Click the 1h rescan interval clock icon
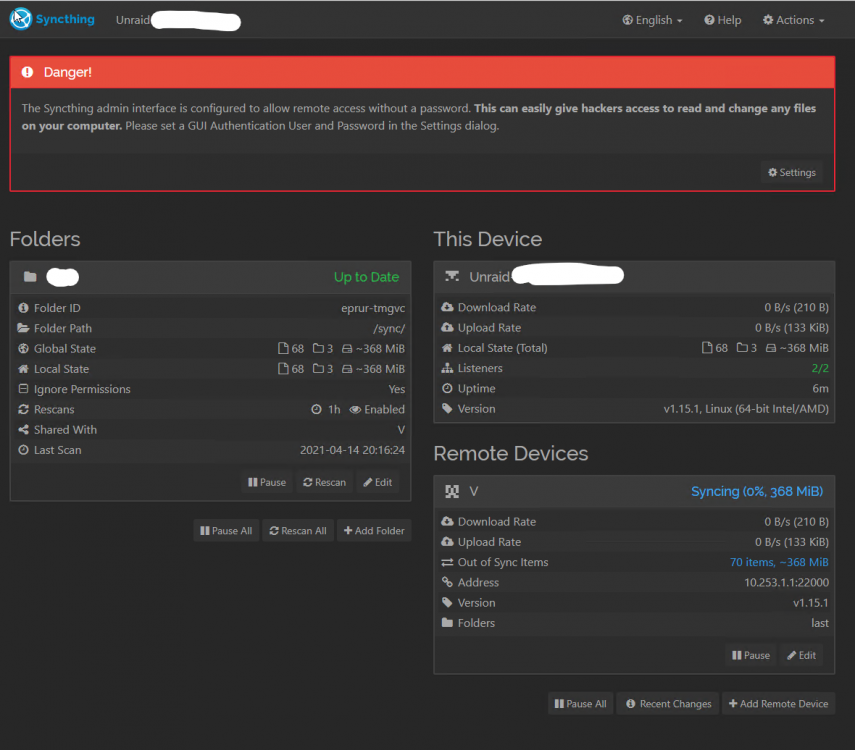This screenshot has height=750, width=855. tap(316, 409)
